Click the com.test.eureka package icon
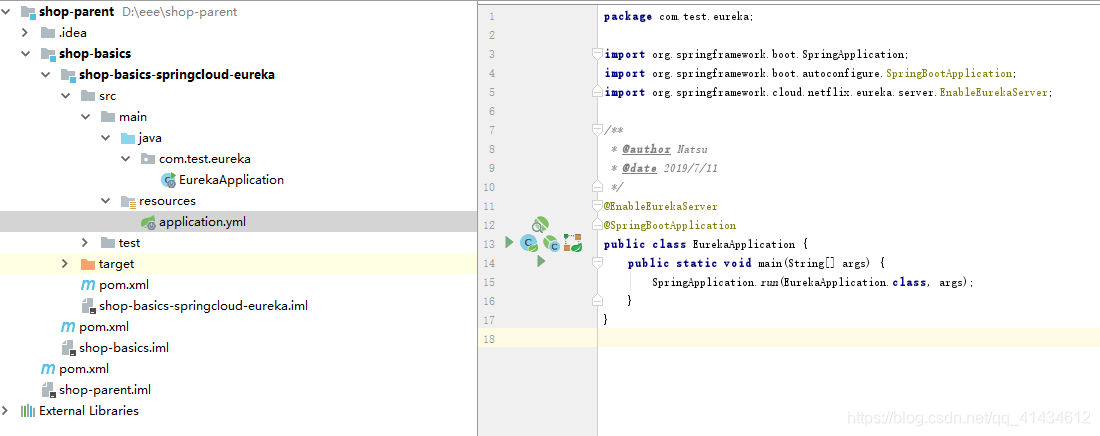Image resolution: width=1100 pixels, height=436 pixels. coord(147,159)
